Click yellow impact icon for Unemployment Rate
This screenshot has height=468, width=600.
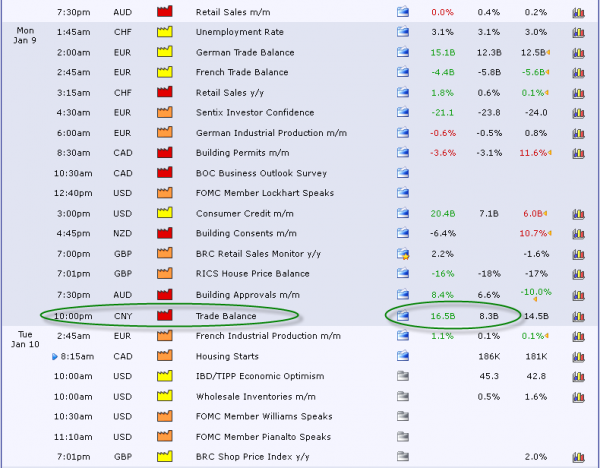tap(165, 31)
